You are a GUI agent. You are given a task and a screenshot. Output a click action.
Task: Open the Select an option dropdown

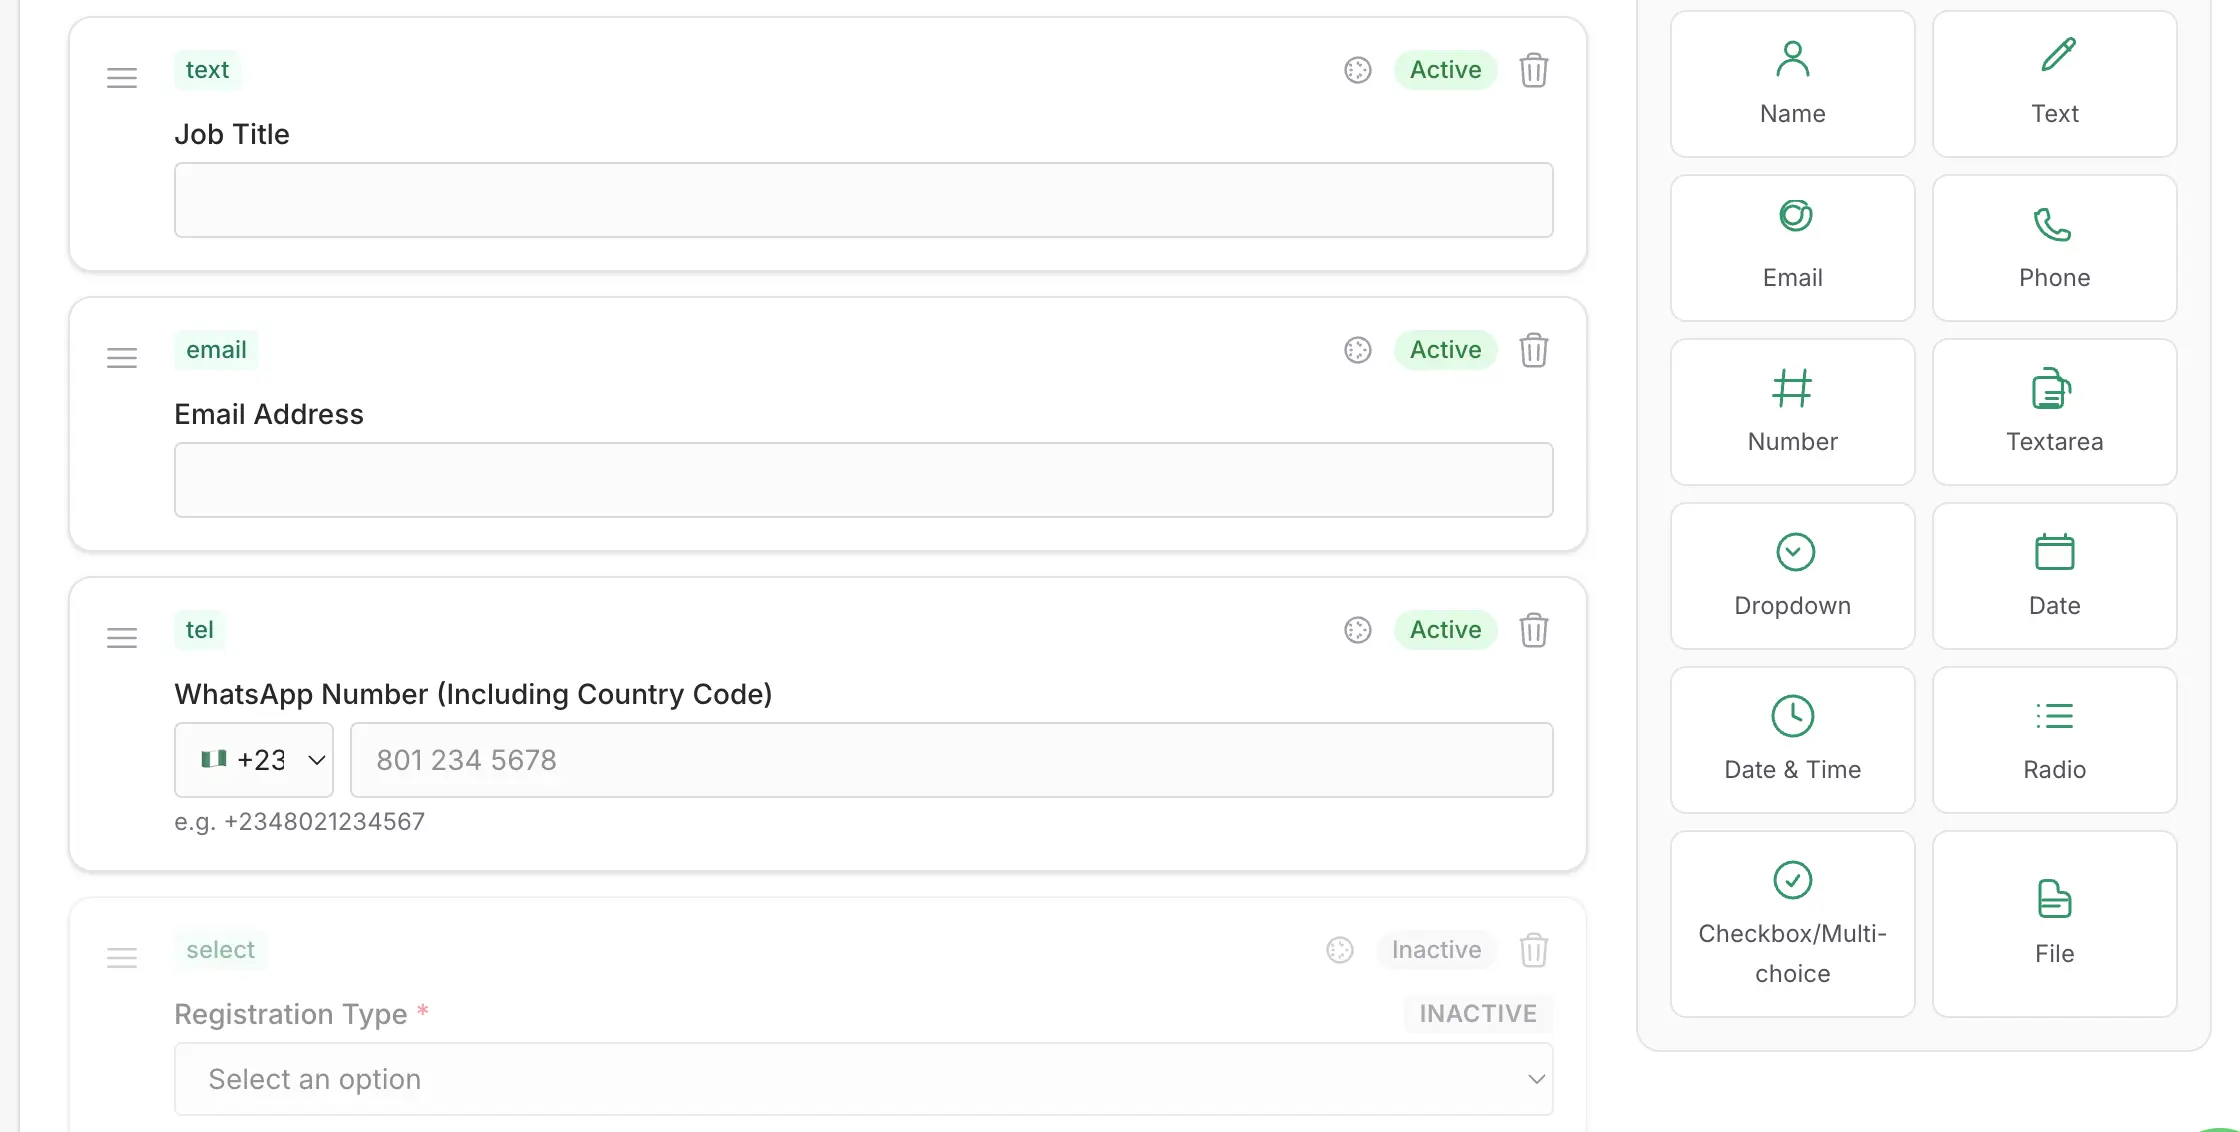tap(863, 1079)
